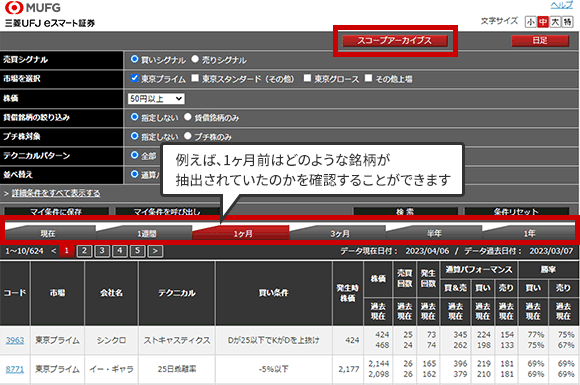Click the red 日足 button
The width and height of the screenshot is (580, 385).
tap(540, 41)
